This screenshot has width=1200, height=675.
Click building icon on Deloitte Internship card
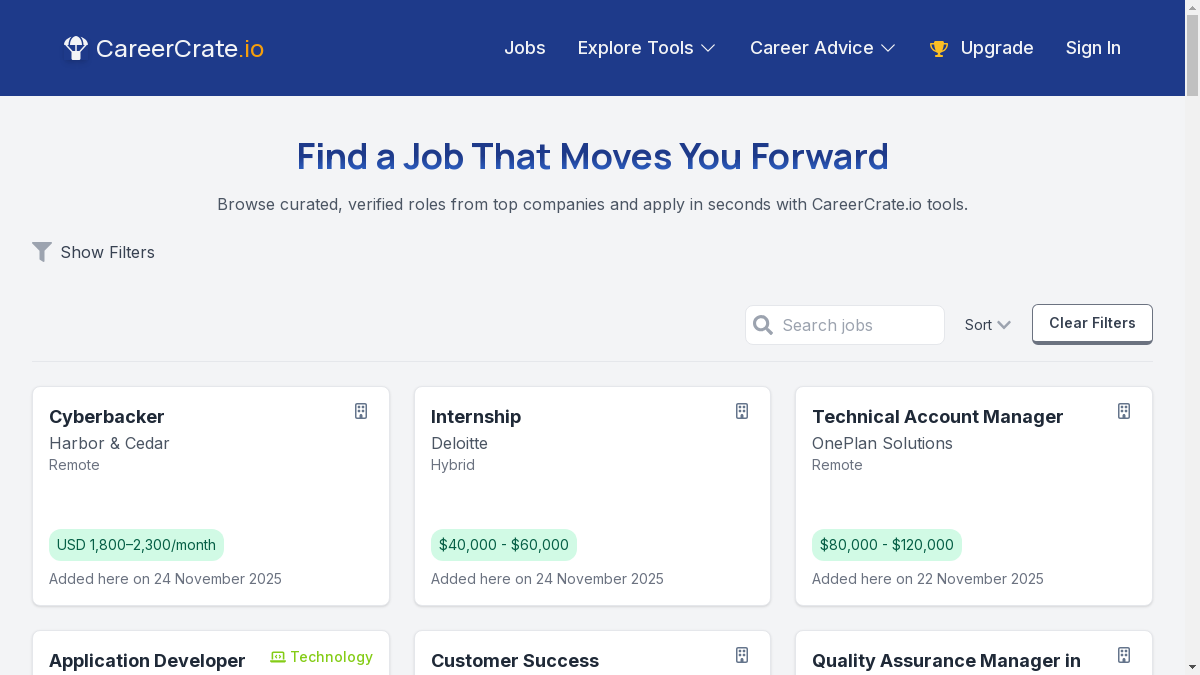742,411
